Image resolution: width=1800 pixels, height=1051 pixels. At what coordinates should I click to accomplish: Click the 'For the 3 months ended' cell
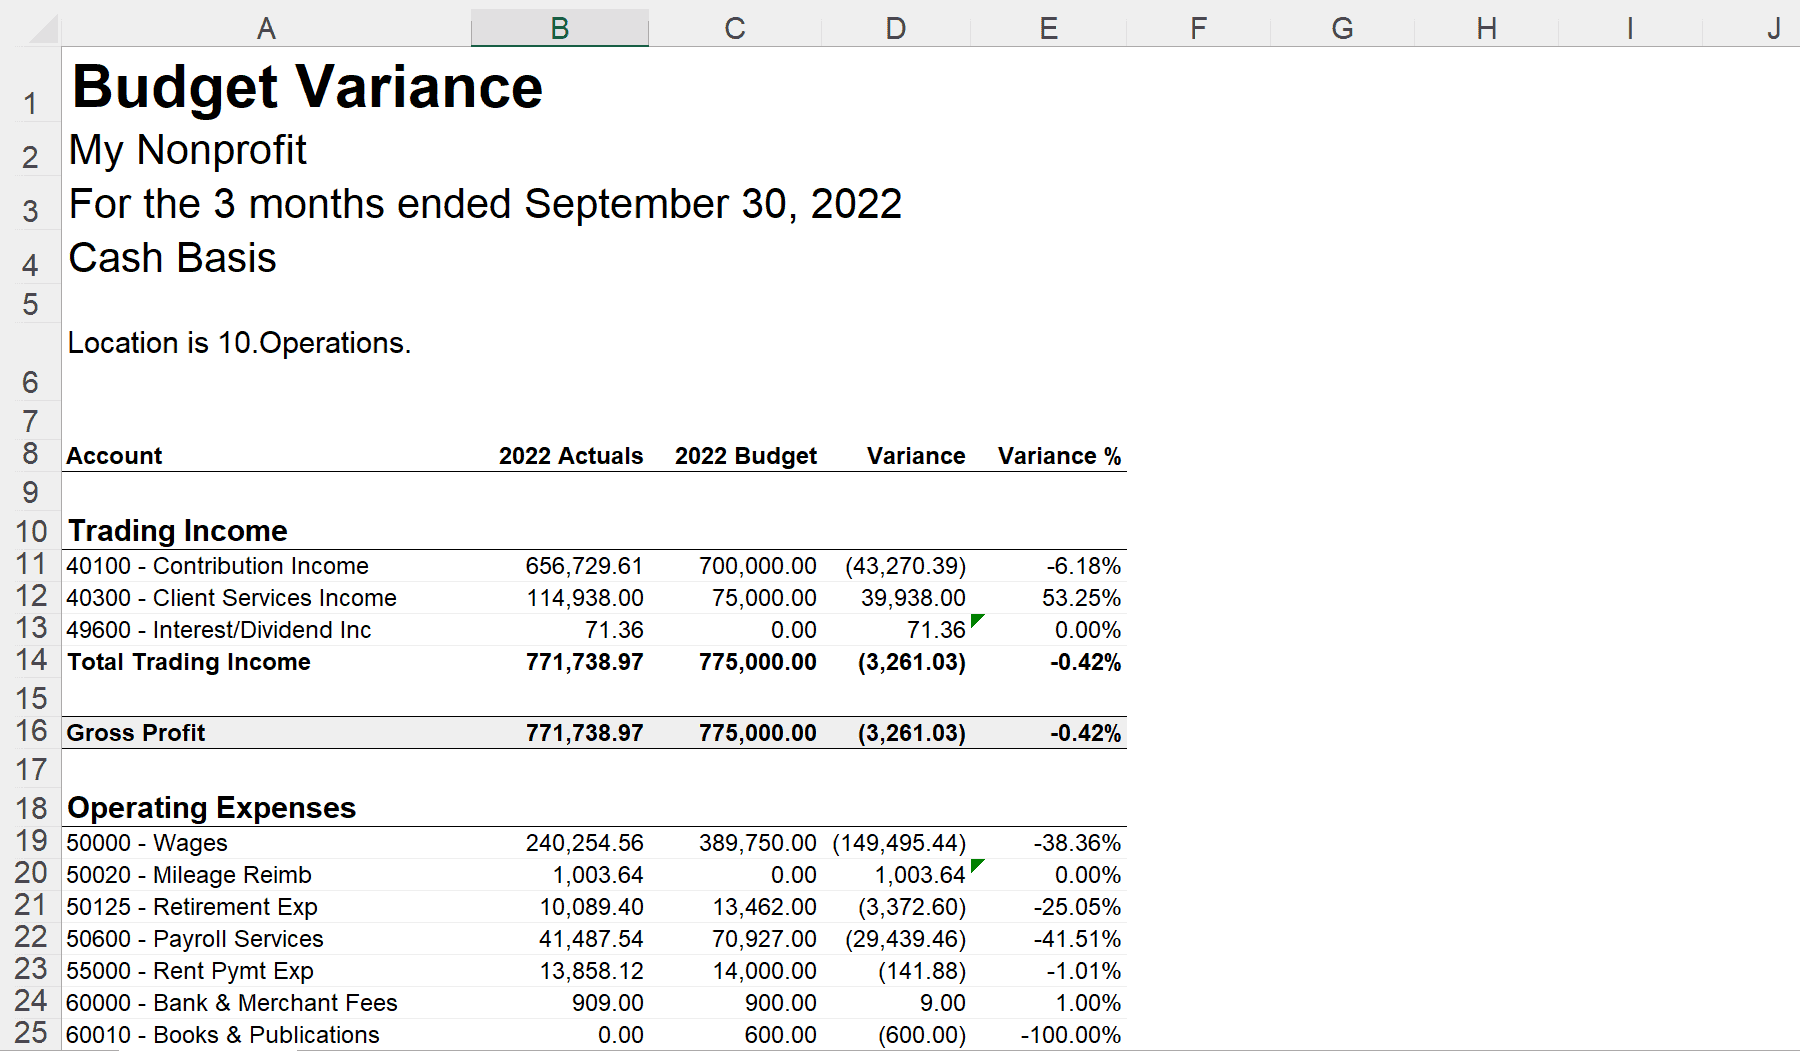tap(485, 204)
